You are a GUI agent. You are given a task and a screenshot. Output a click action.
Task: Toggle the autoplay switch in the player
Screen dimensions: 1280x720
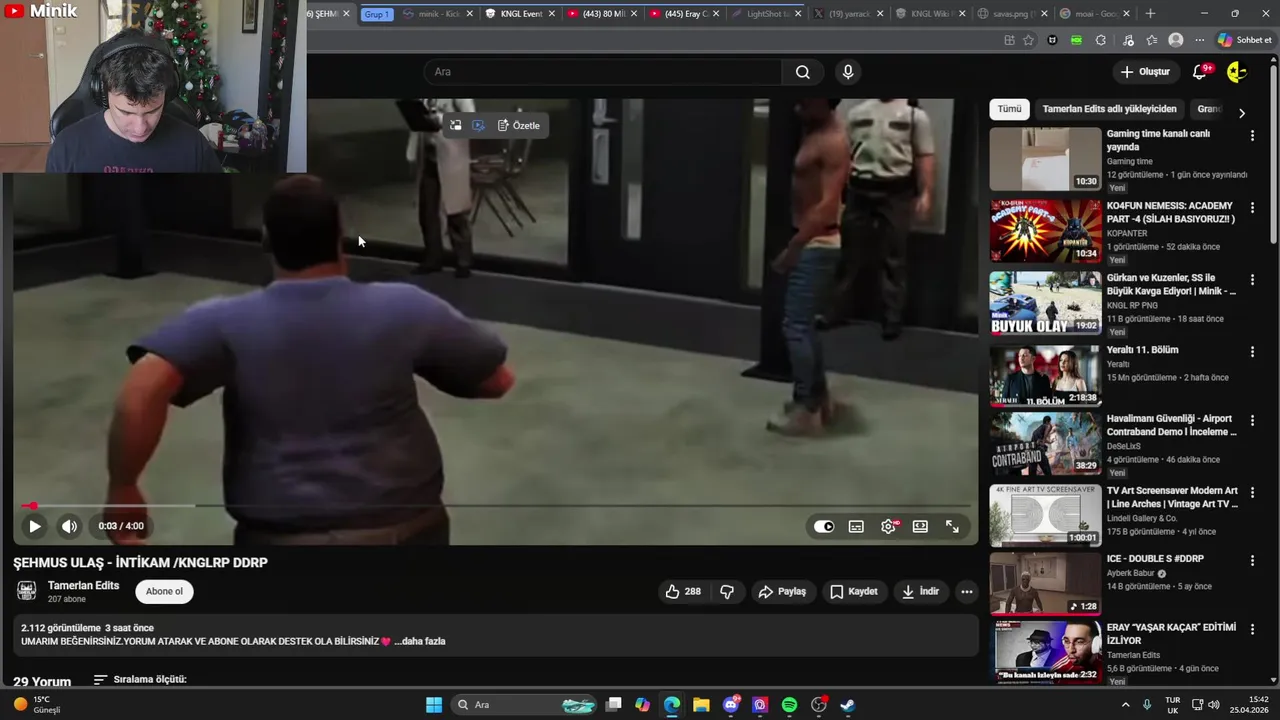click(x=824, y=526)
